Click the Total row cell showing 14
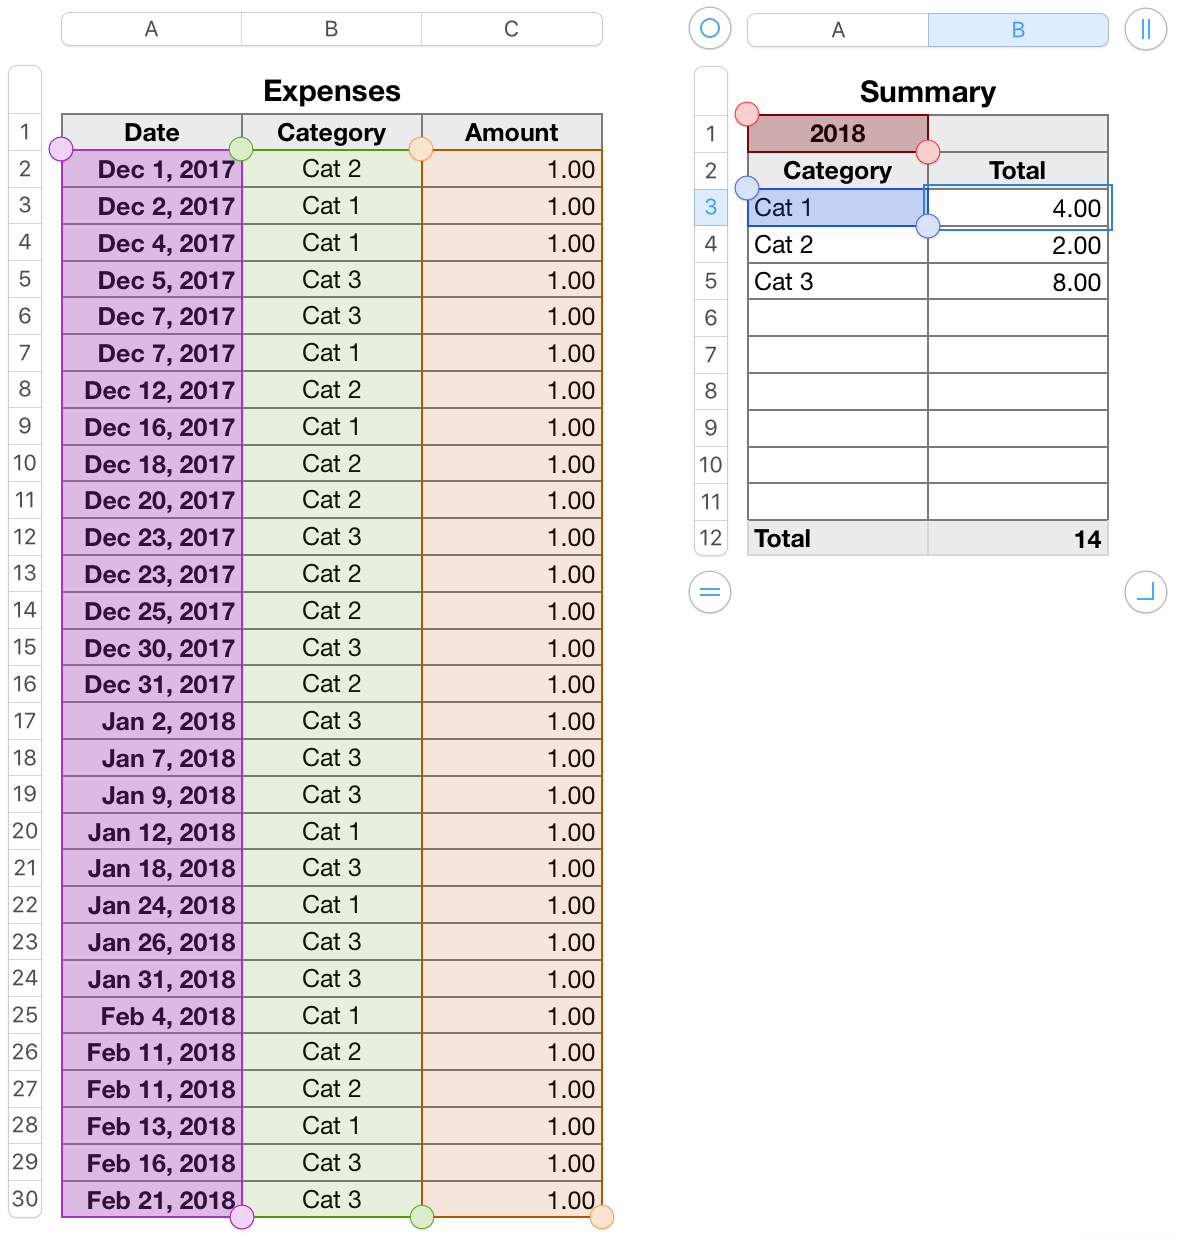The image size is (1178, 1240). (x=1018, y=539)
